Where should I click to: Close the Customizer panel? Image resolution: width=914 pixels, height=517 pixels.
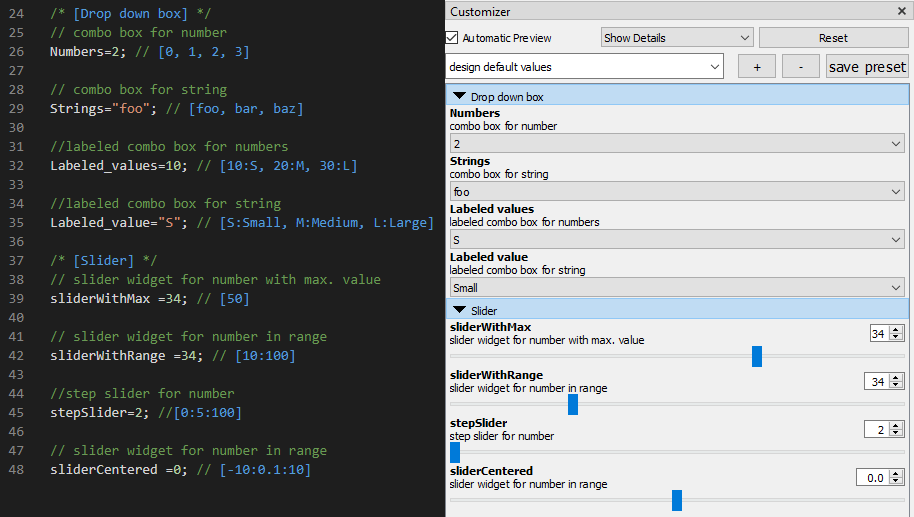pos(901,11)
